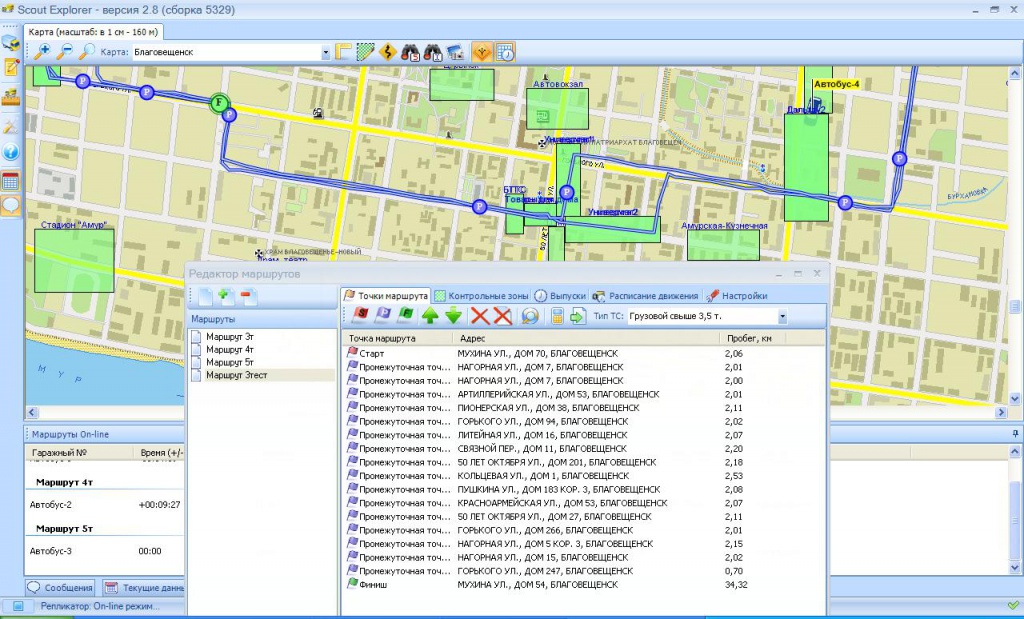Viewport: 1024px width, 619px height.
Task: Click the zoom in magnifier on map toolbar
Action: (42, 52)
